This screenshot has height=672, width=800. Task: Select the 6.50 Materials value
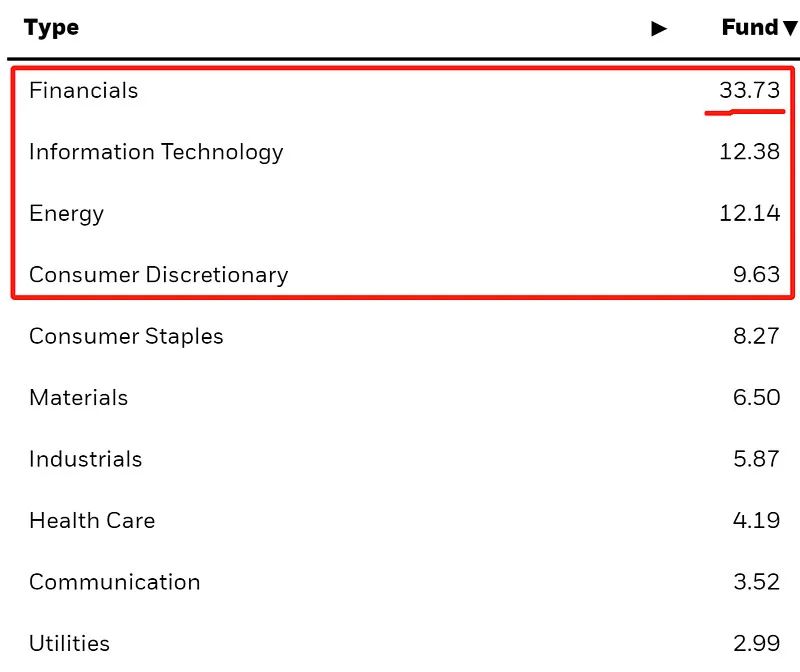pyautogui.click(x=756, y=398)
